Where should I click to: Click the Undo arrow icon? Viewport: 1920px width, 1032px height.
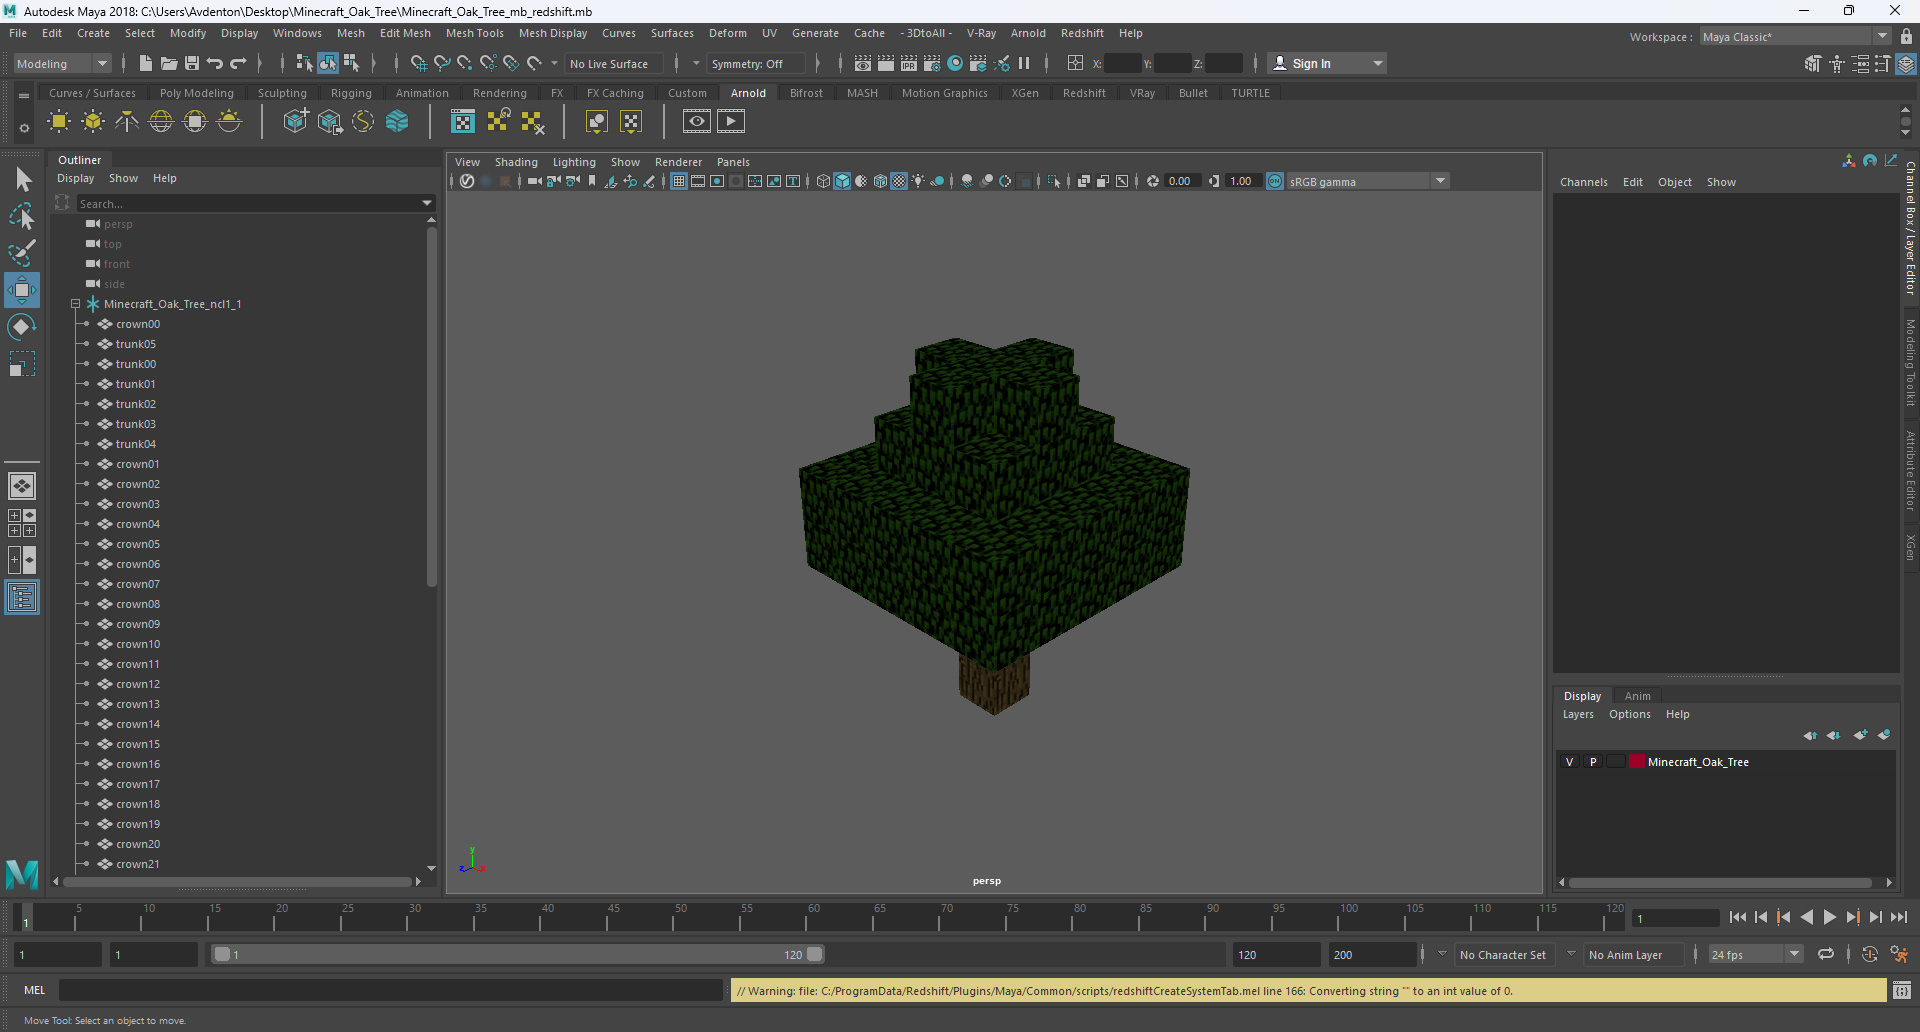coord(215,64)
